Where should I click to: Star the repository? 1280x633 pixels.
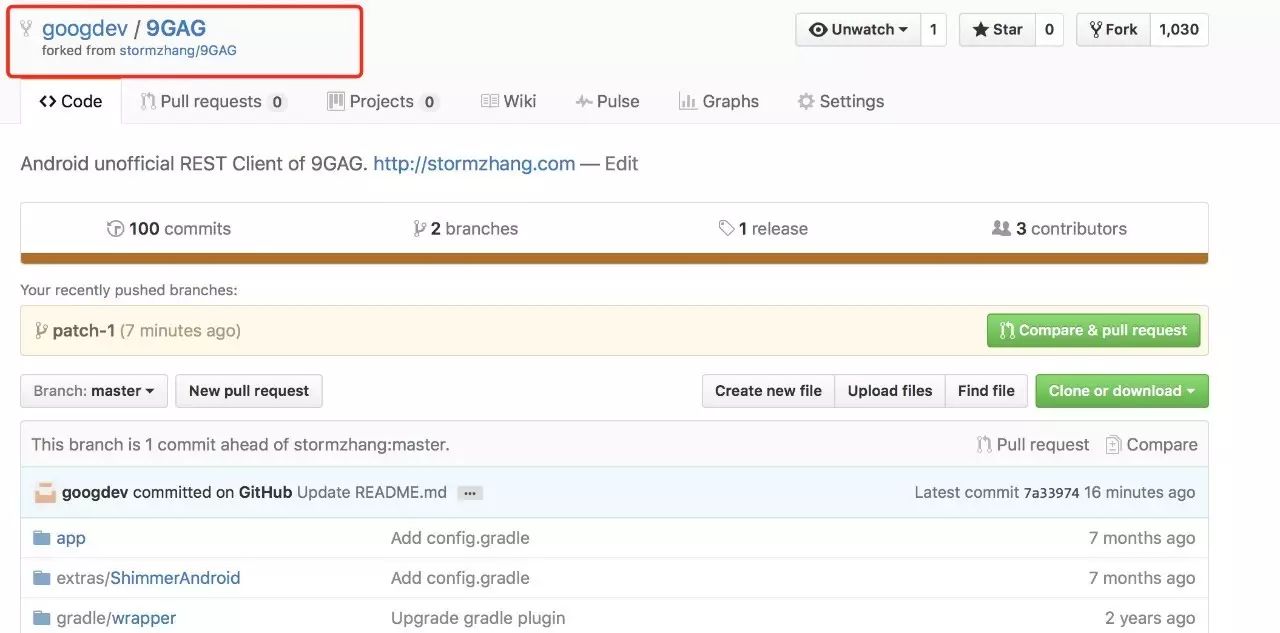pyautogui.click(x=997, y=29)
